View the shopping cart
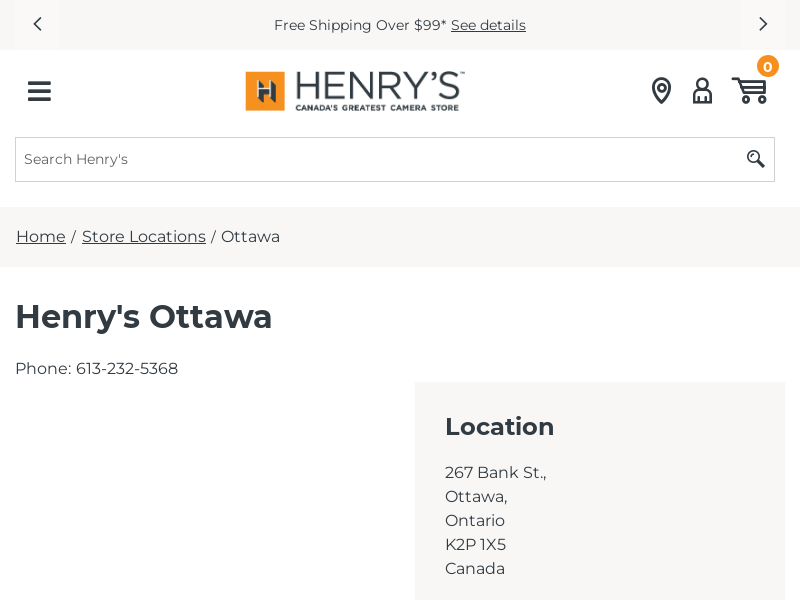 point(749,91)
